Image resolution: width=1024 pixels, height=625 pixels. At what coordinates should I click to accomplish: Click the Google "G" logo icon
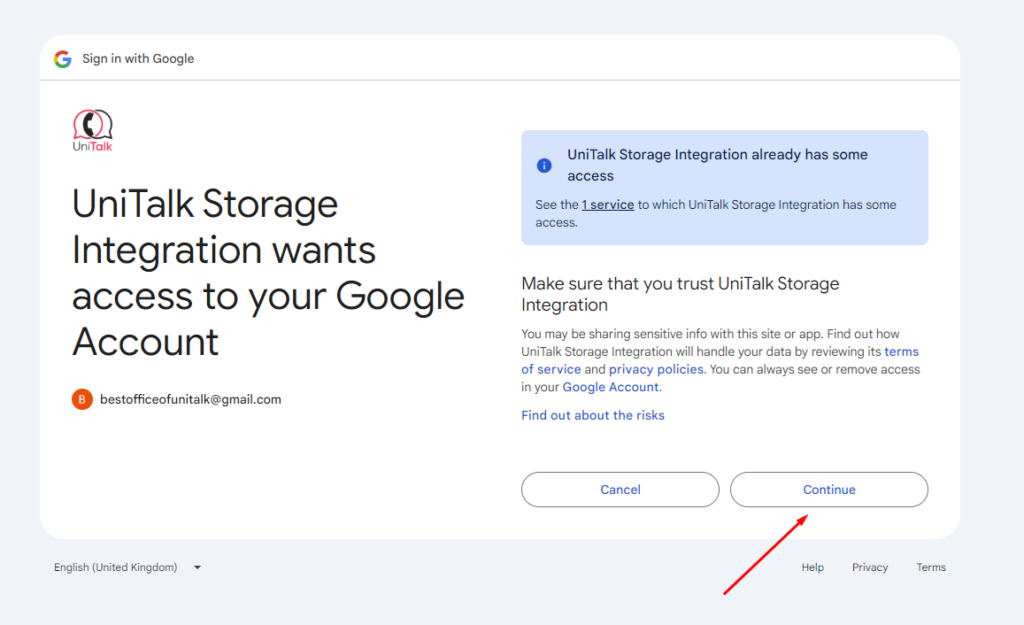coord(63,59)
